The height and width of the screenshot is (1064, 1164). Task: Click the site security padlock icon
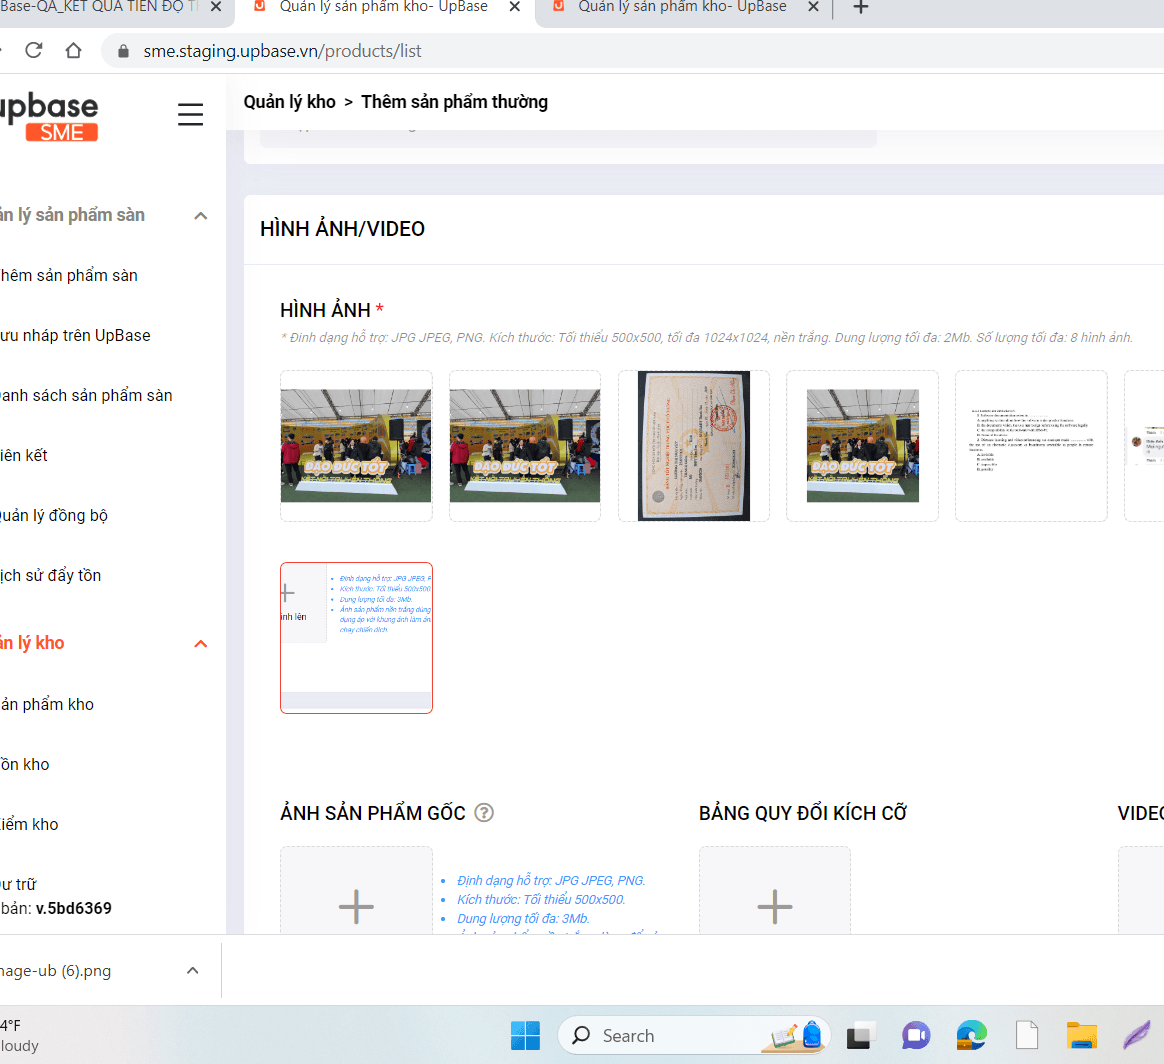tap(121, 51)
